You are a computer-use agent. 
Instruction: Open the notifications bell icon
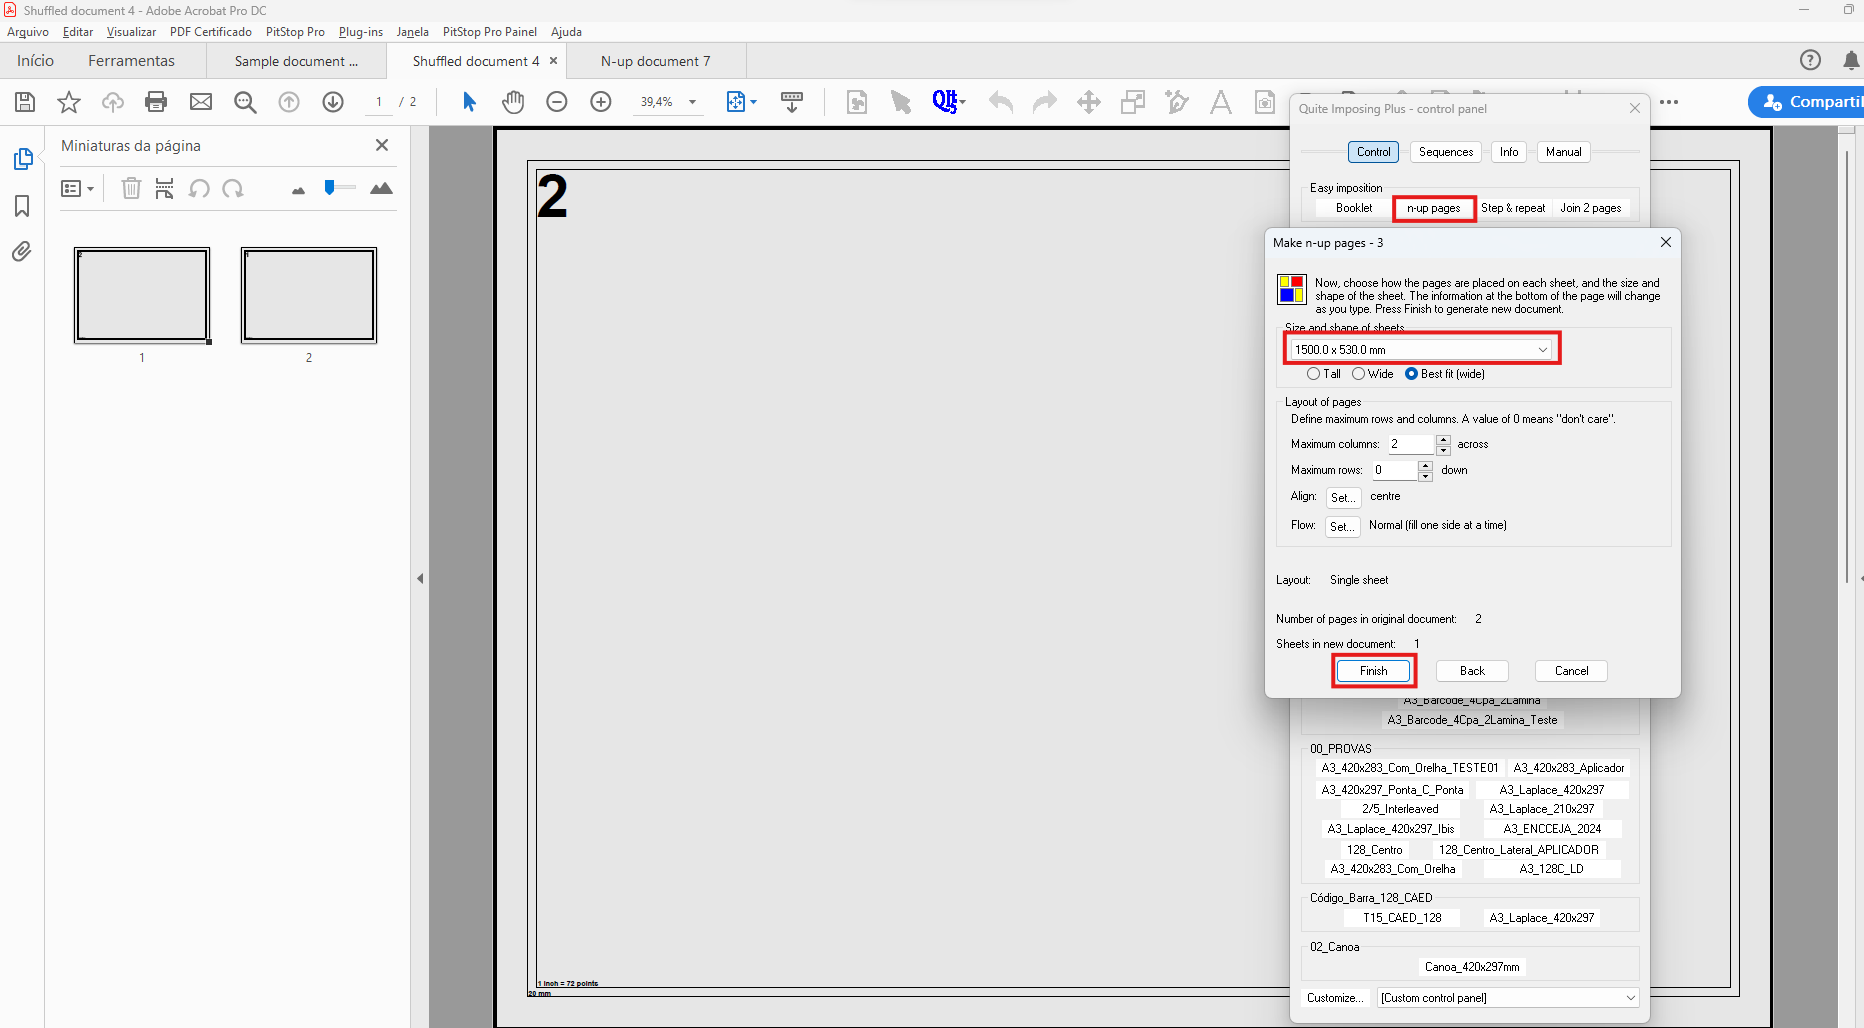(1851, 60)
